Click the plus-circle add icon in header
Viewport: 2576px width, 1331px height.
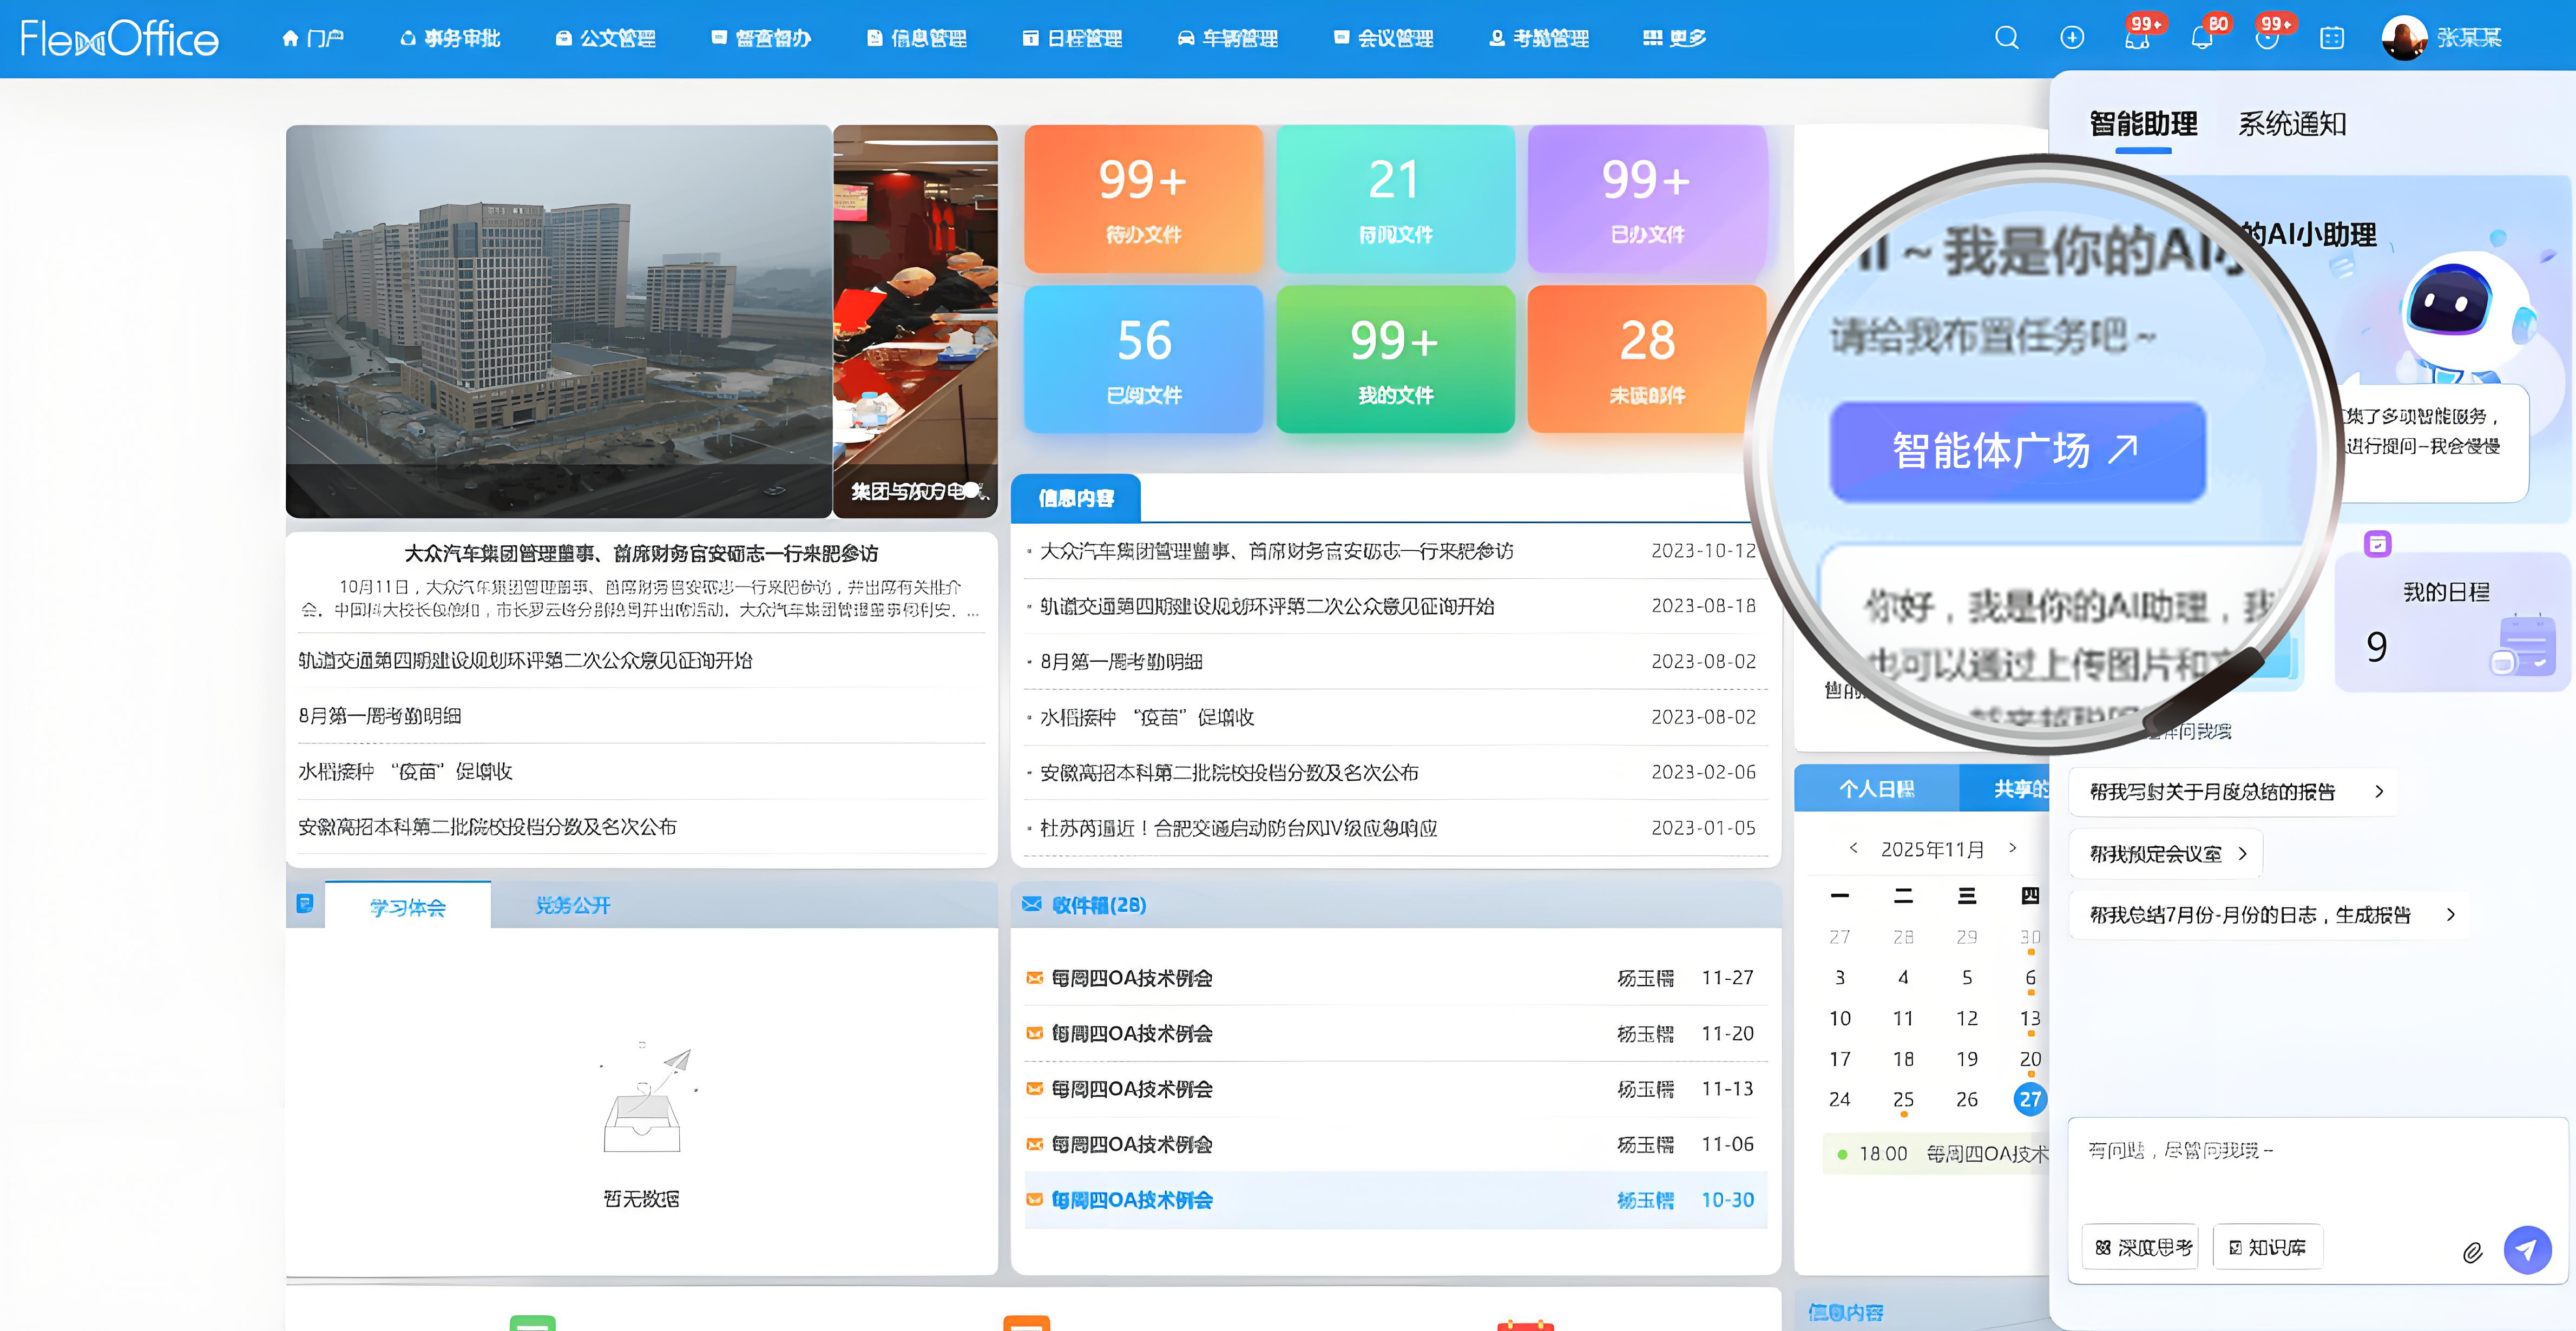pos(2072,38)
